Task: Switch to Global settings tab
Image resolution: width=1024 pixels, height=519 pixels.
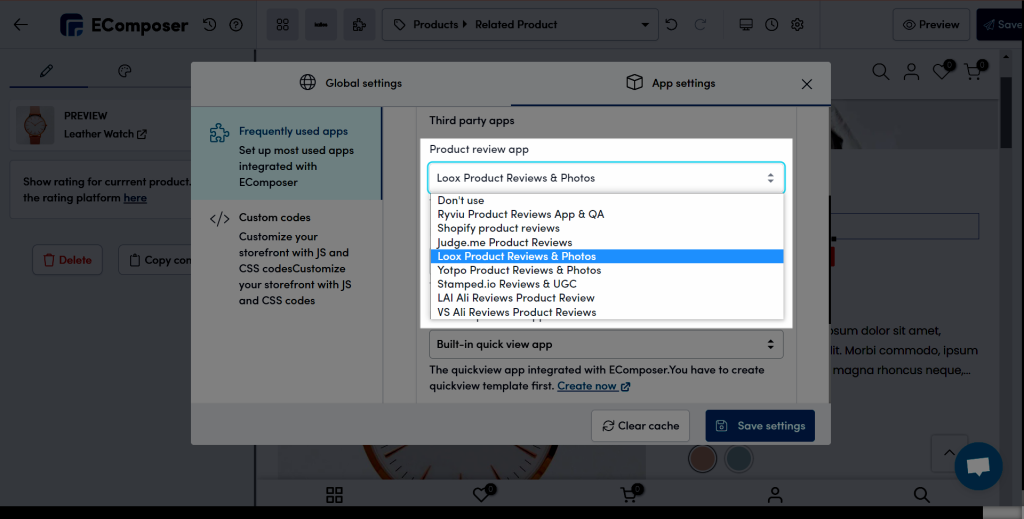Action: click(x=351, y=84)
